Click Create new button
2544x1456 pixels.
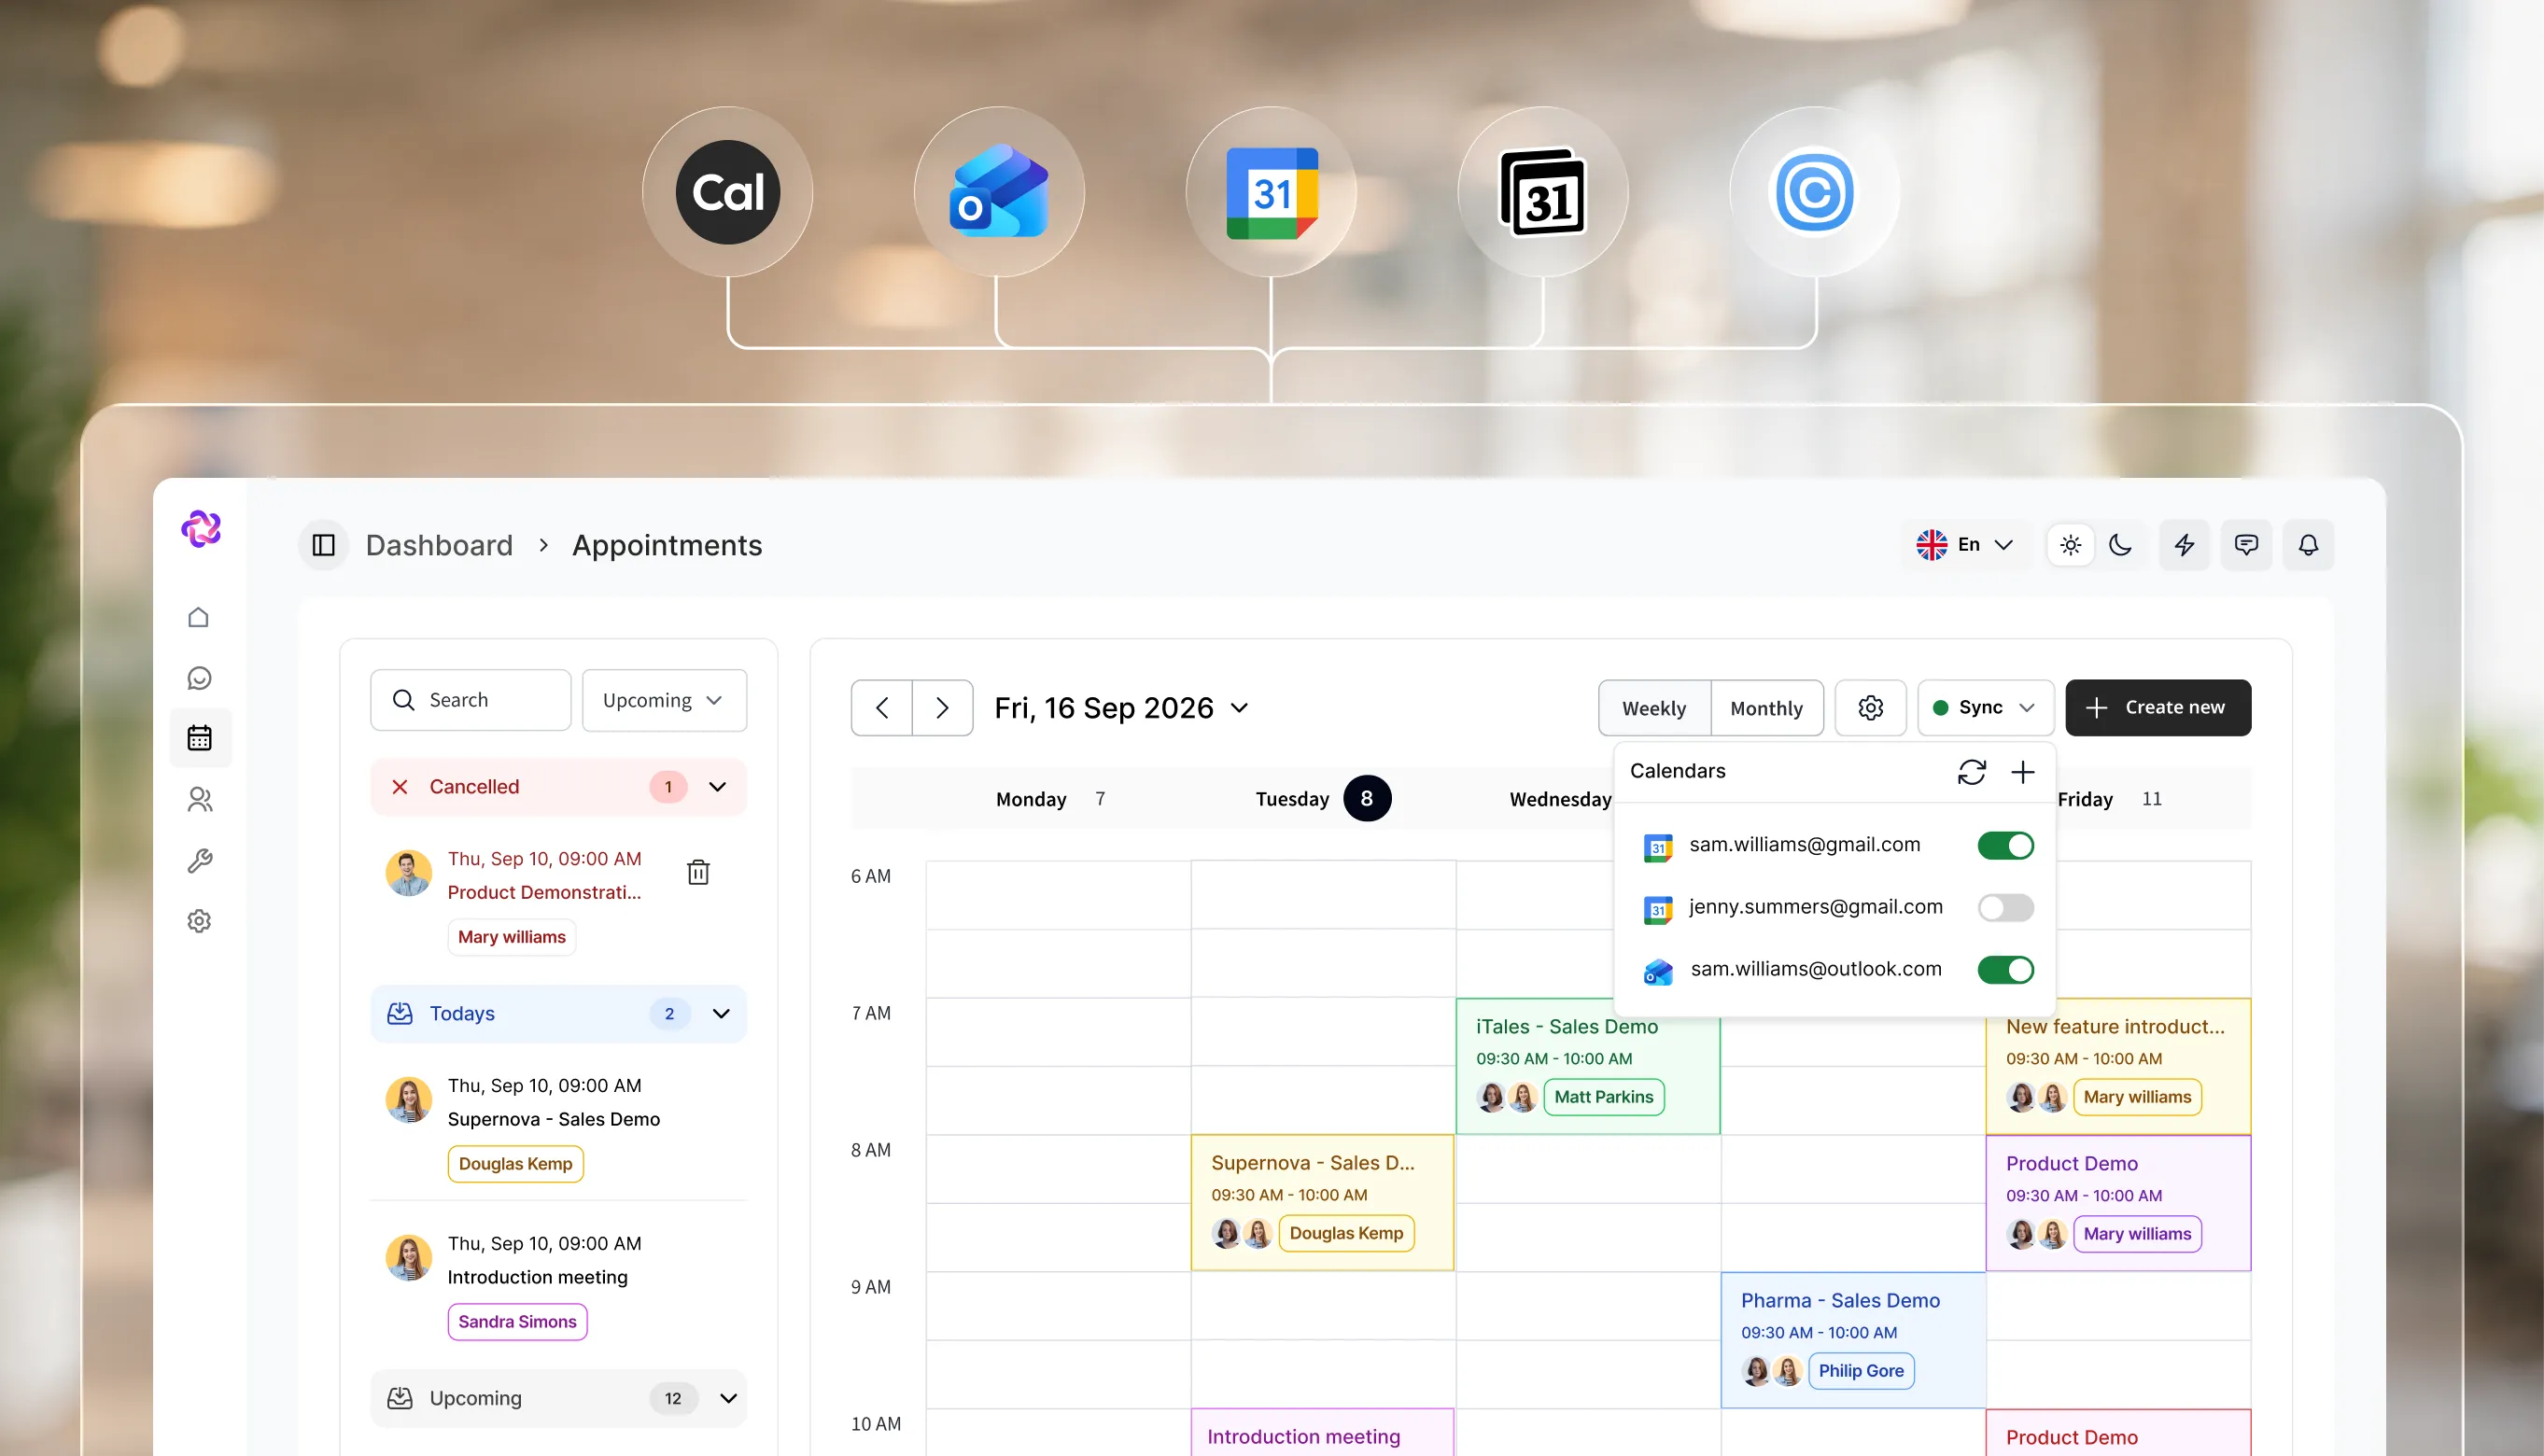[x=2158, y=708]
